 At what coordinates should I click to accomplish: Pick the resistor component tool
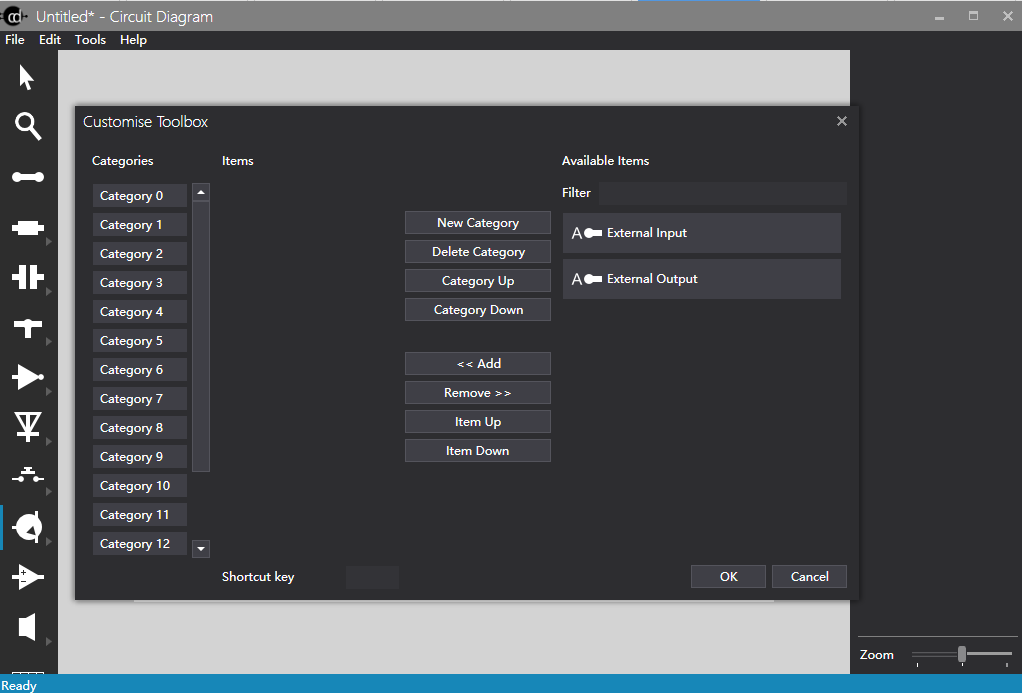28,228
